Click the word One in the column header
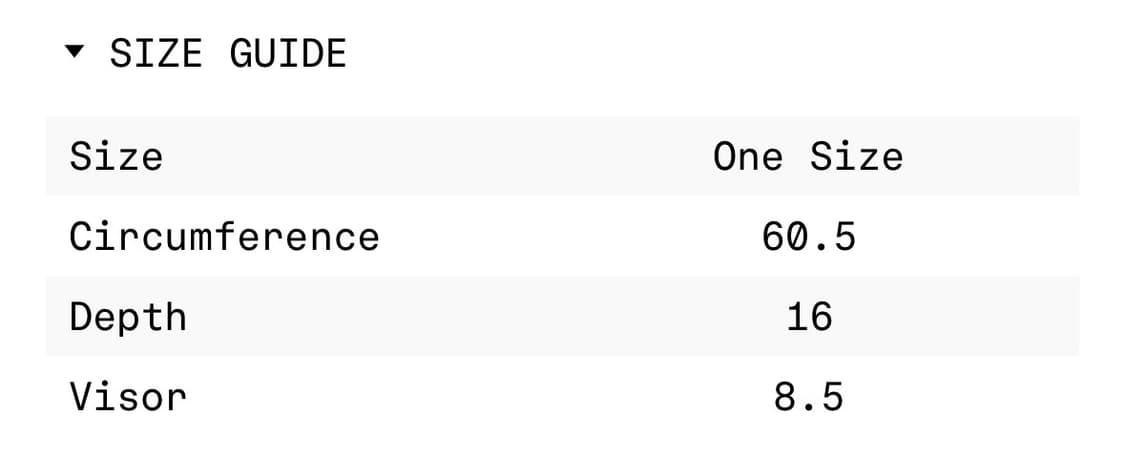The height and width of the screenshot is (455, 1125). coord(747,157)
